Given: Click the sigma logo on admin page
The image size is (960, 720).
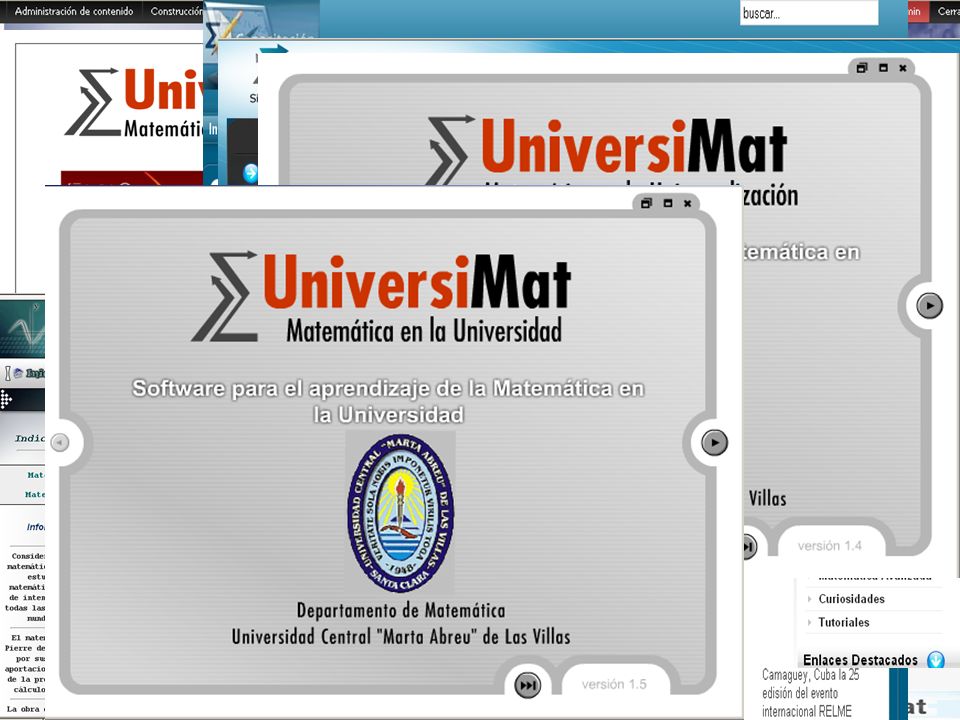Looking at the screenshot, I should 93,102.
